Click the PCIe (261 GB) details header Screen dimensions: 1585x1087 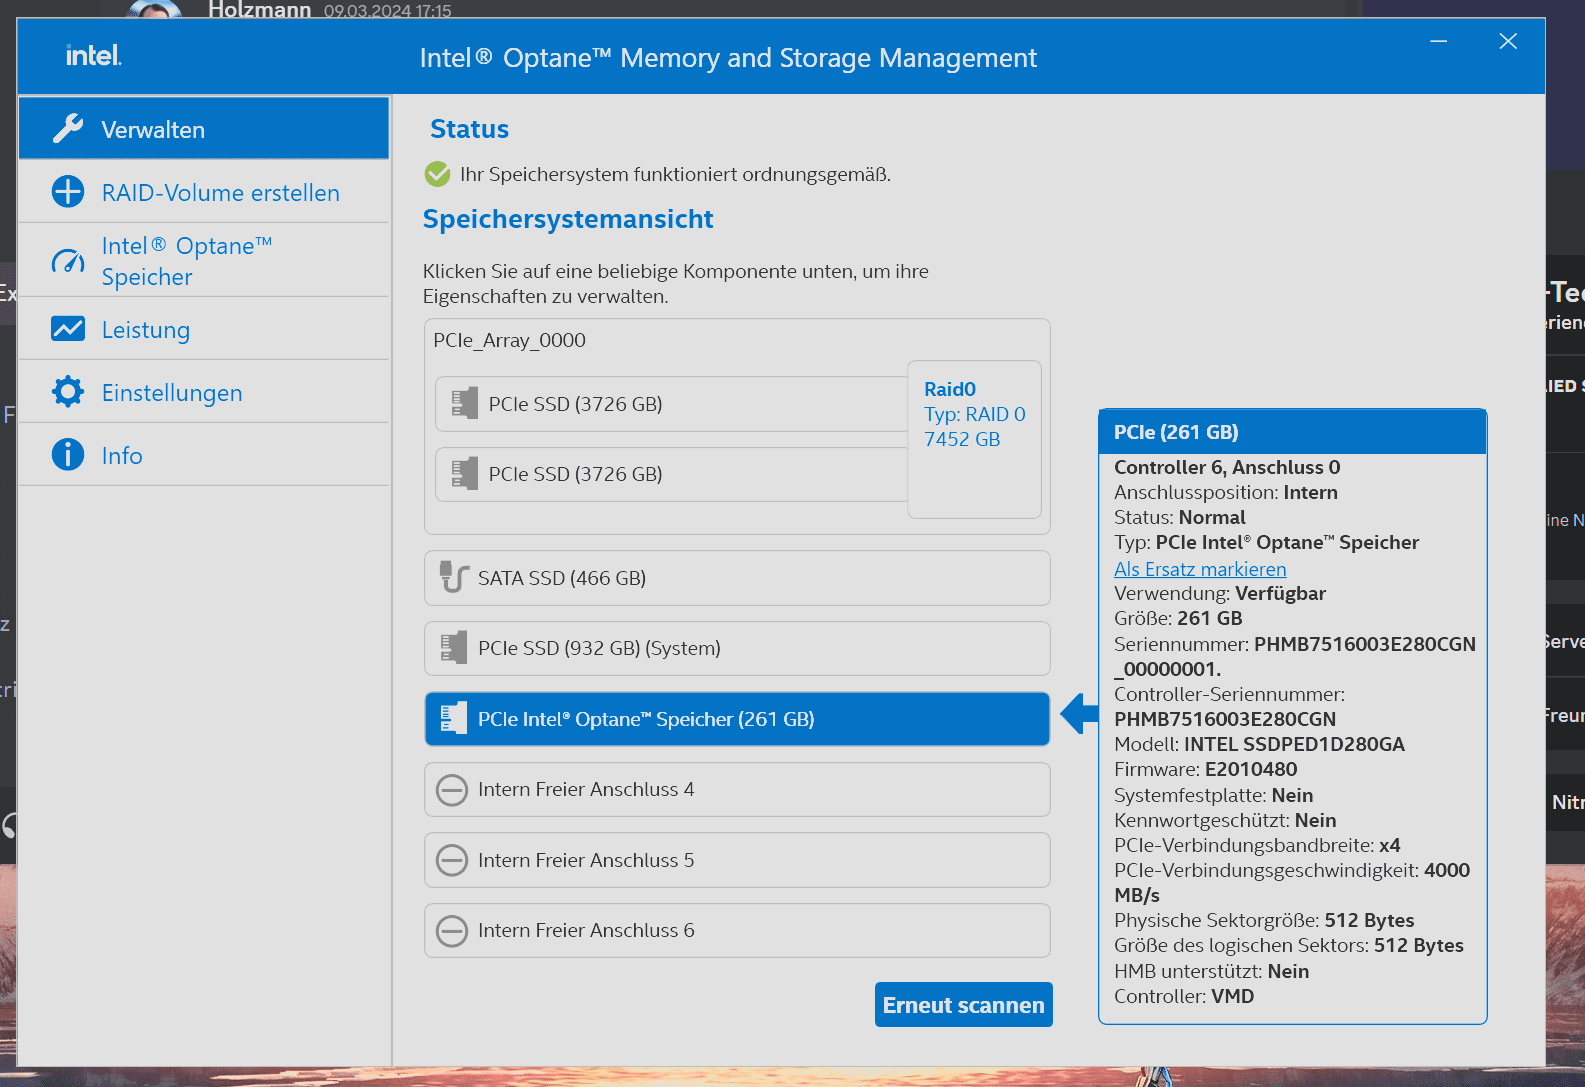click(1292, 432)
